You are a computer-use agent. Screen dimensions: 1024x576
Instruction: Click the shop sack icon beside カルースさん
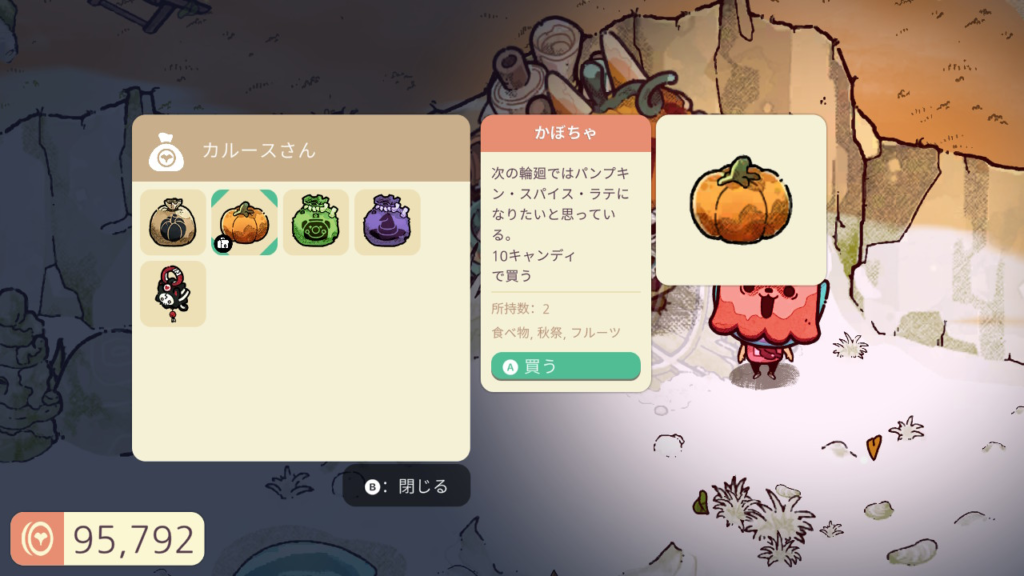[167, 152]
